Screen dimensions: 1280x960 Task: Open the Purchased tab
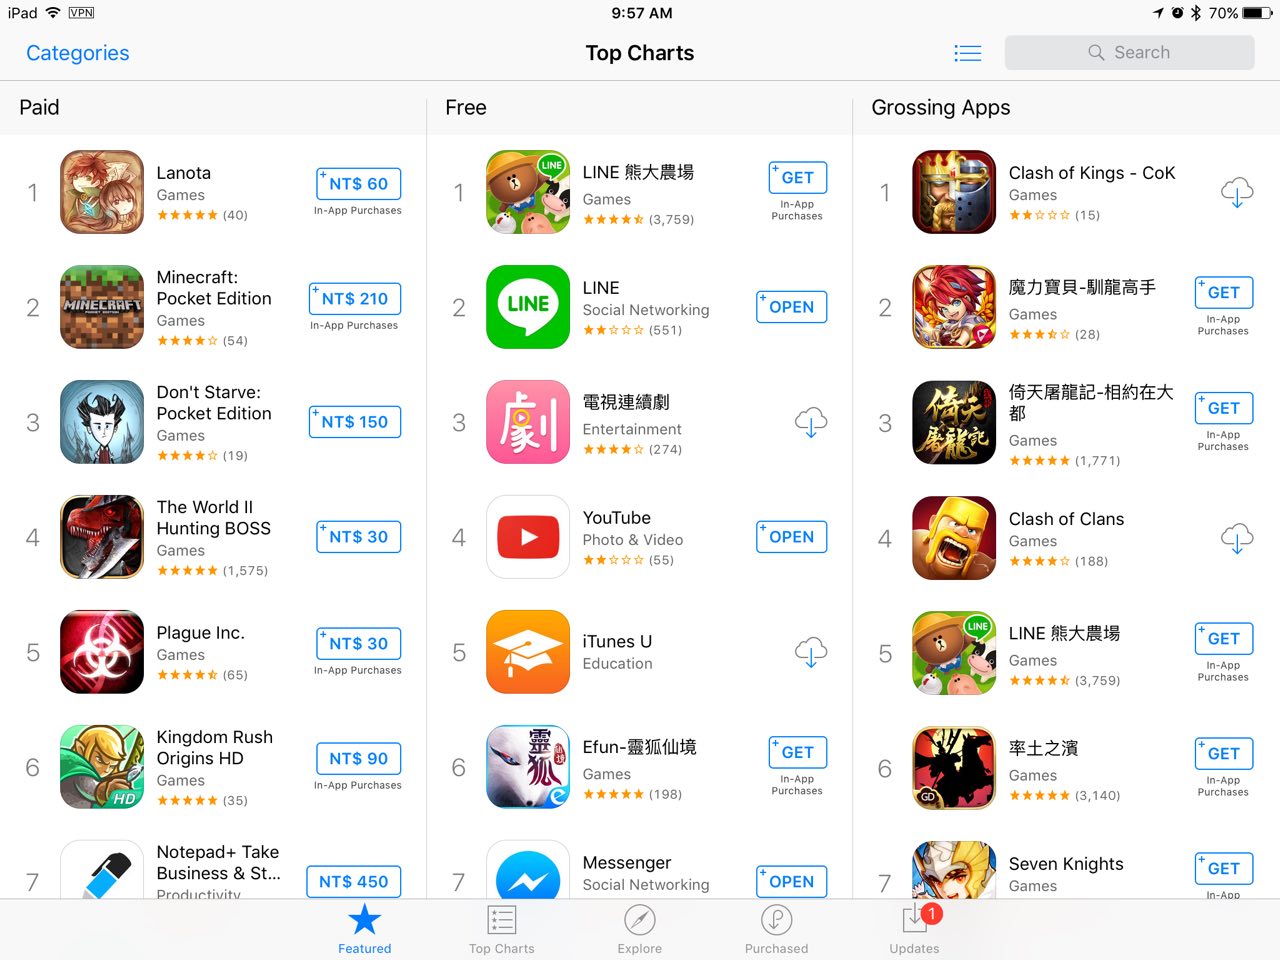776,929
